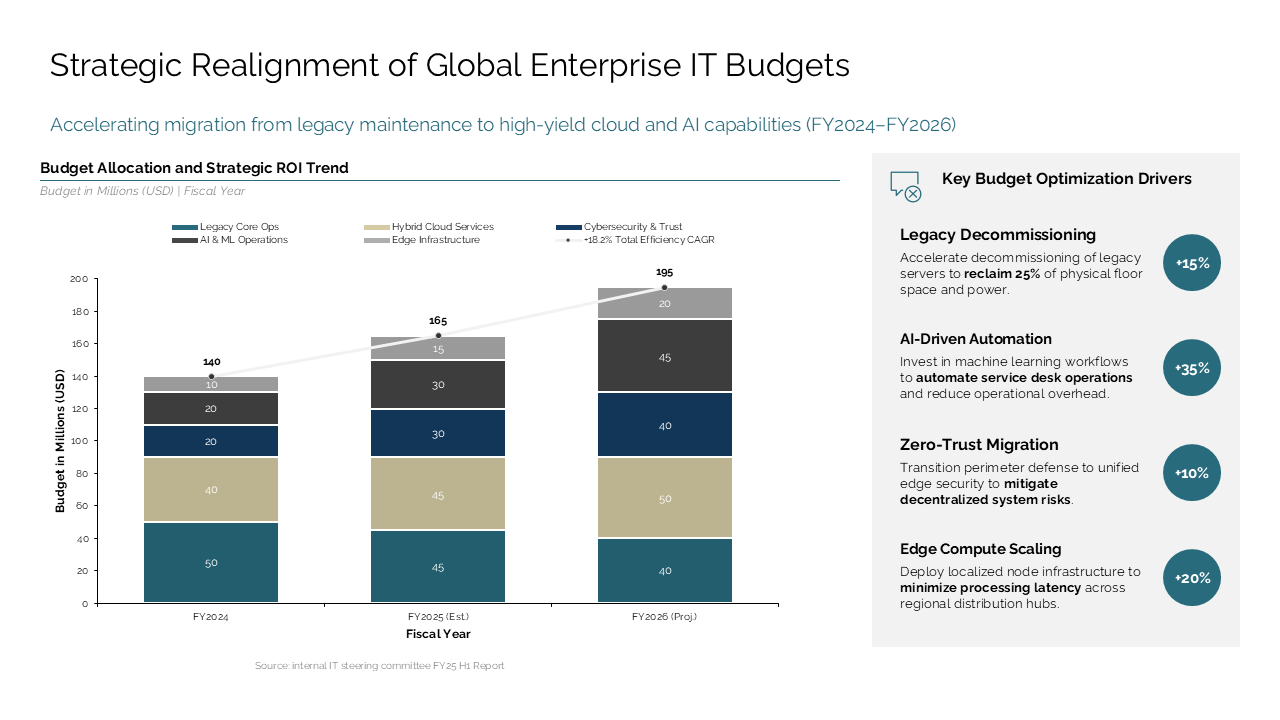Click the Cybersecurity & Trust legend swatch
1280x720 pixels.
click(x=568, y=227)
